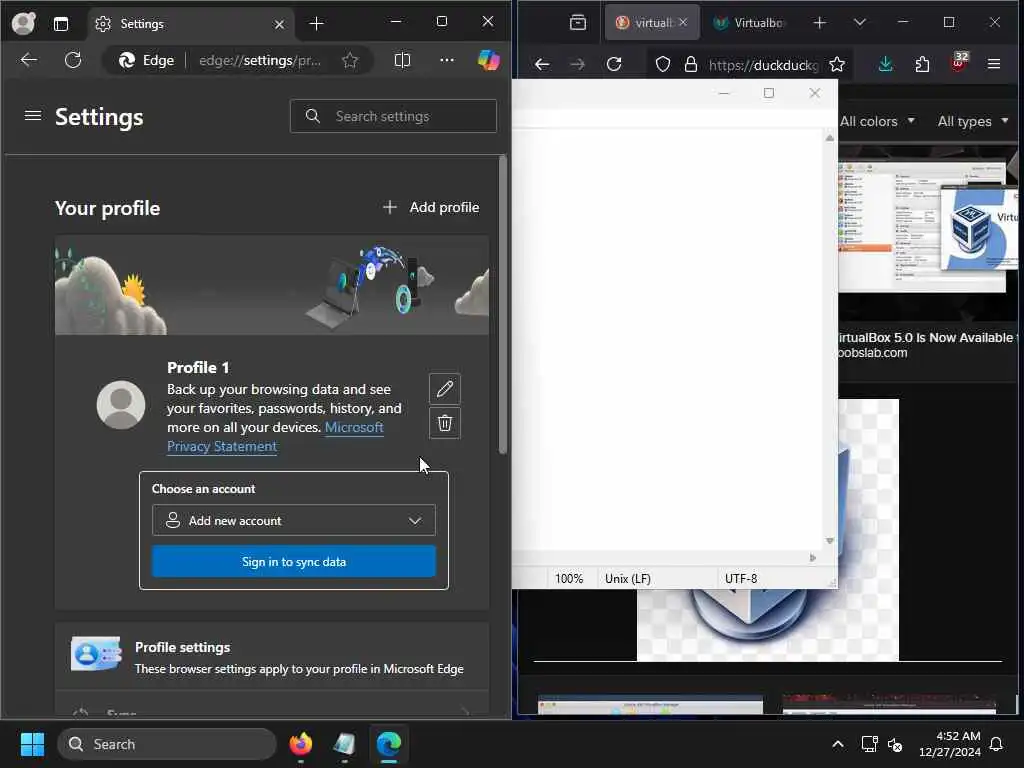The image size is (1024, 768).
Task: Open Microsoft Edge from the taskbar
Action: [x=389, y=744]
